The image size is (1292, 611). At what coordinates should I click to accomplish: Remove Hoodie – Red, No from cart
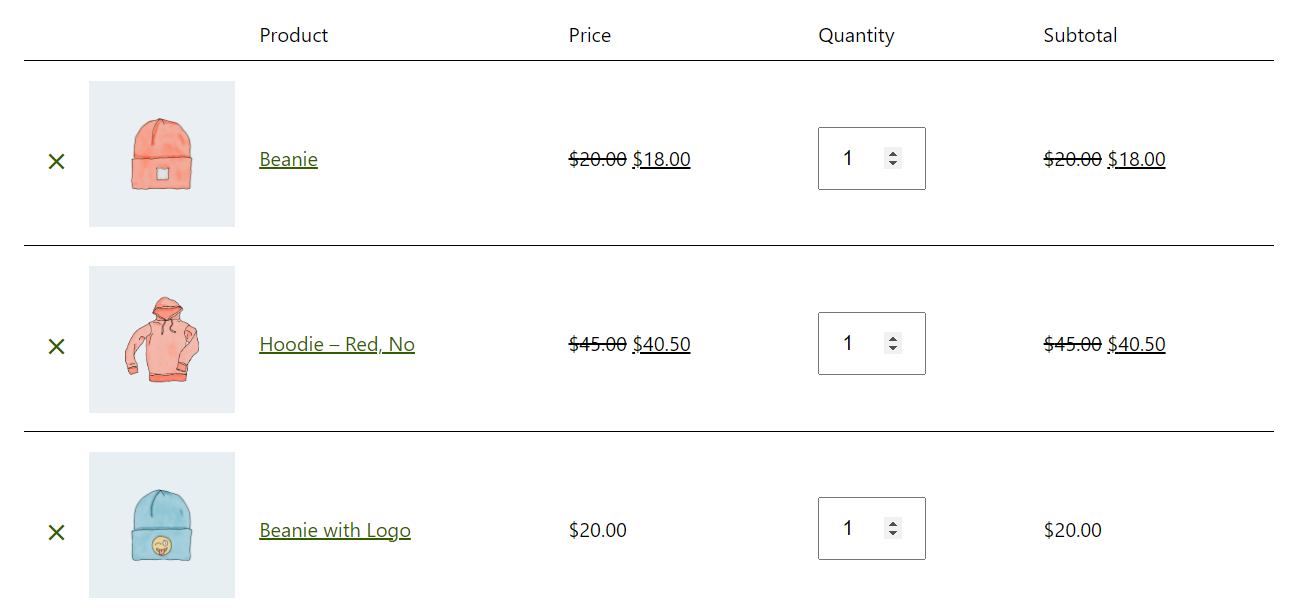pyautogui.click(x=56, y=346)
